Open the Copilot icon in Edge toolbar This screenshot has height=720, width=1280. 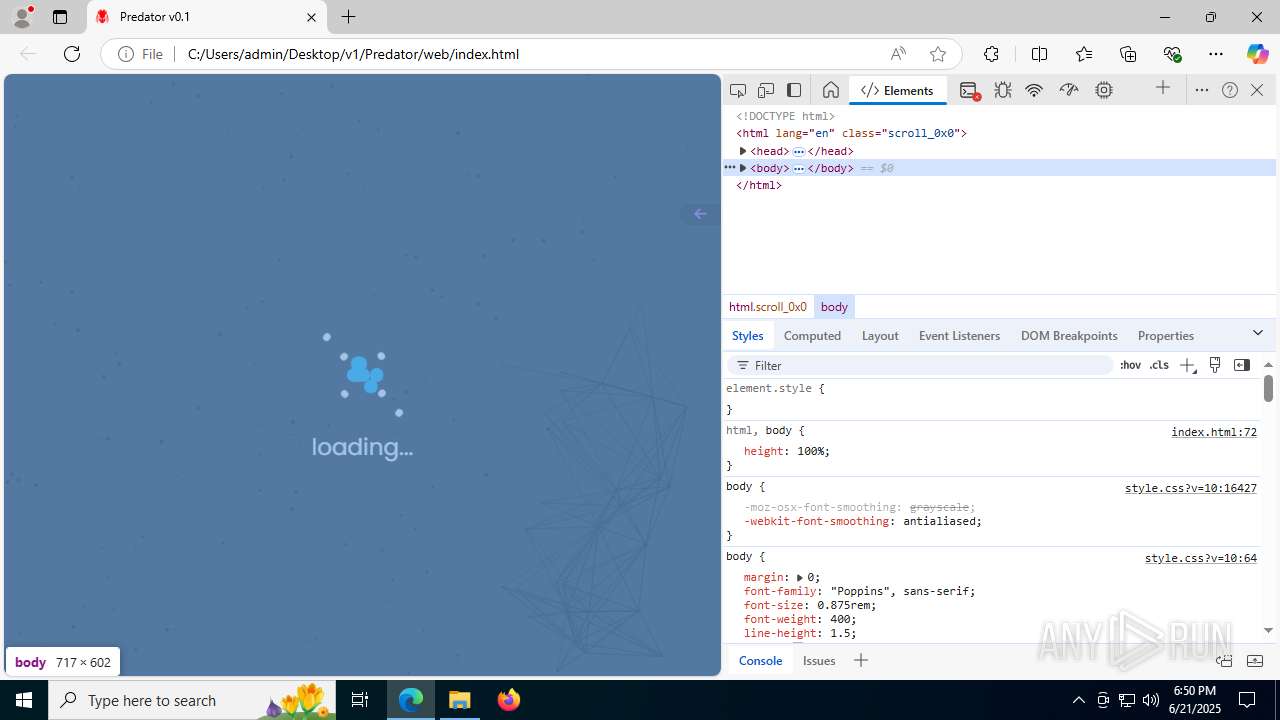tap(1257, 54)
